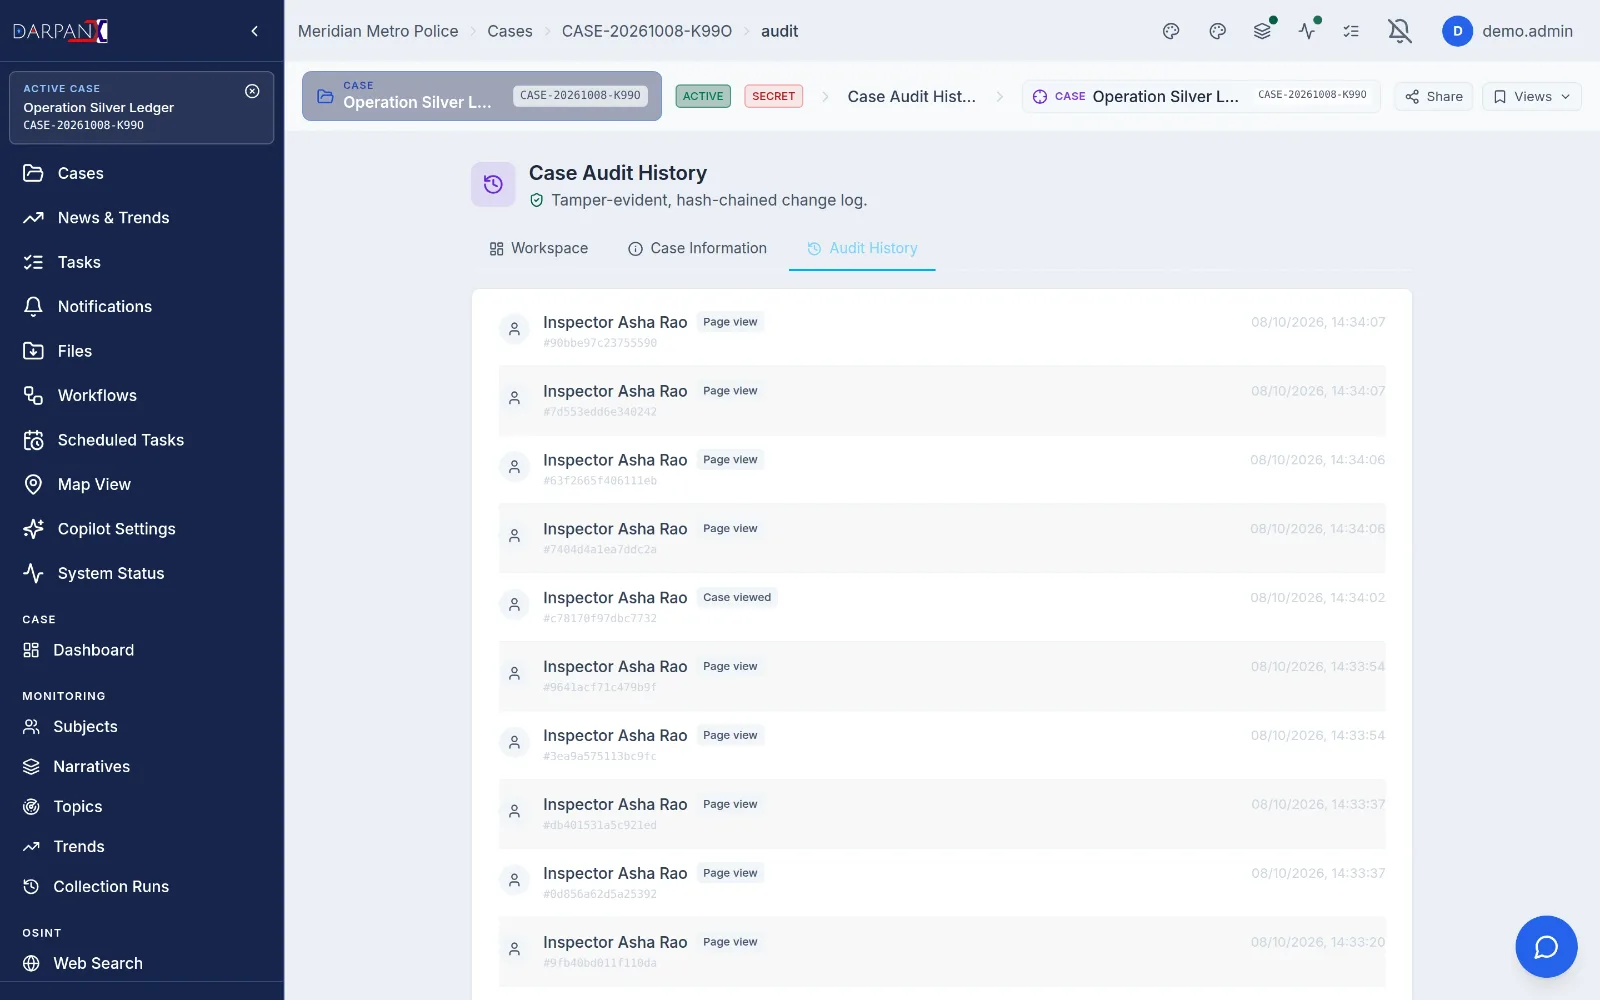Click the Case viewed audit entry
Screen dimensions: 1600x1000
[942, 607]
